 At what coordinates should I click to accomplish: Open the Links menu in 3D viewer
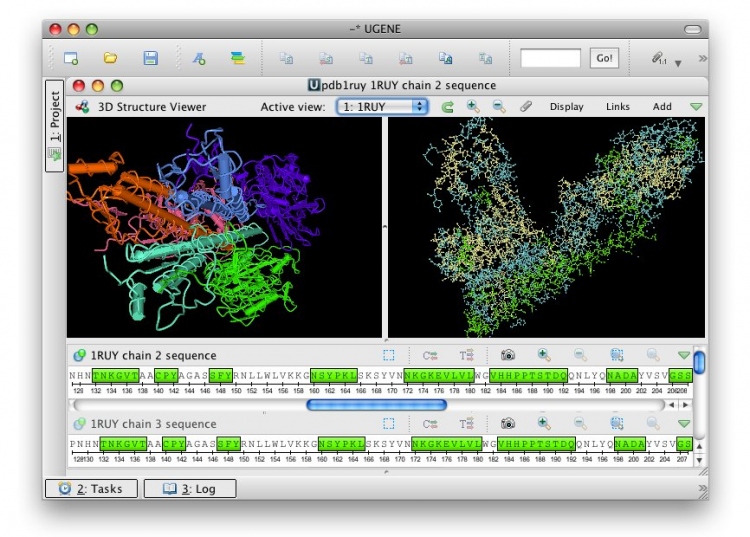[x=618, y=107]
